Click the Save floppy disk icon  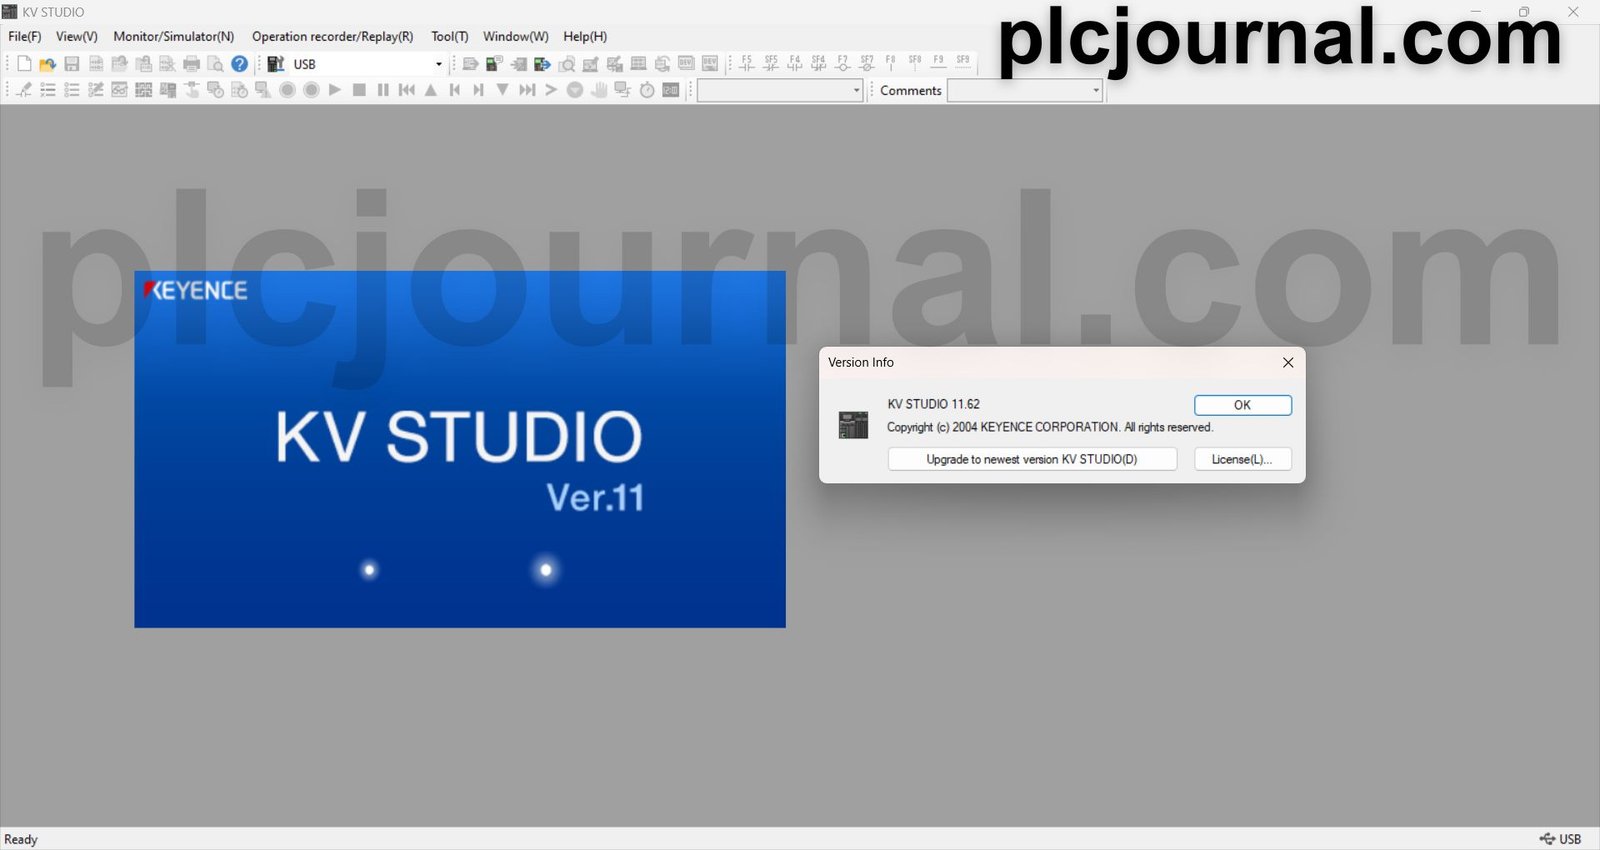[x=72, y=64]
